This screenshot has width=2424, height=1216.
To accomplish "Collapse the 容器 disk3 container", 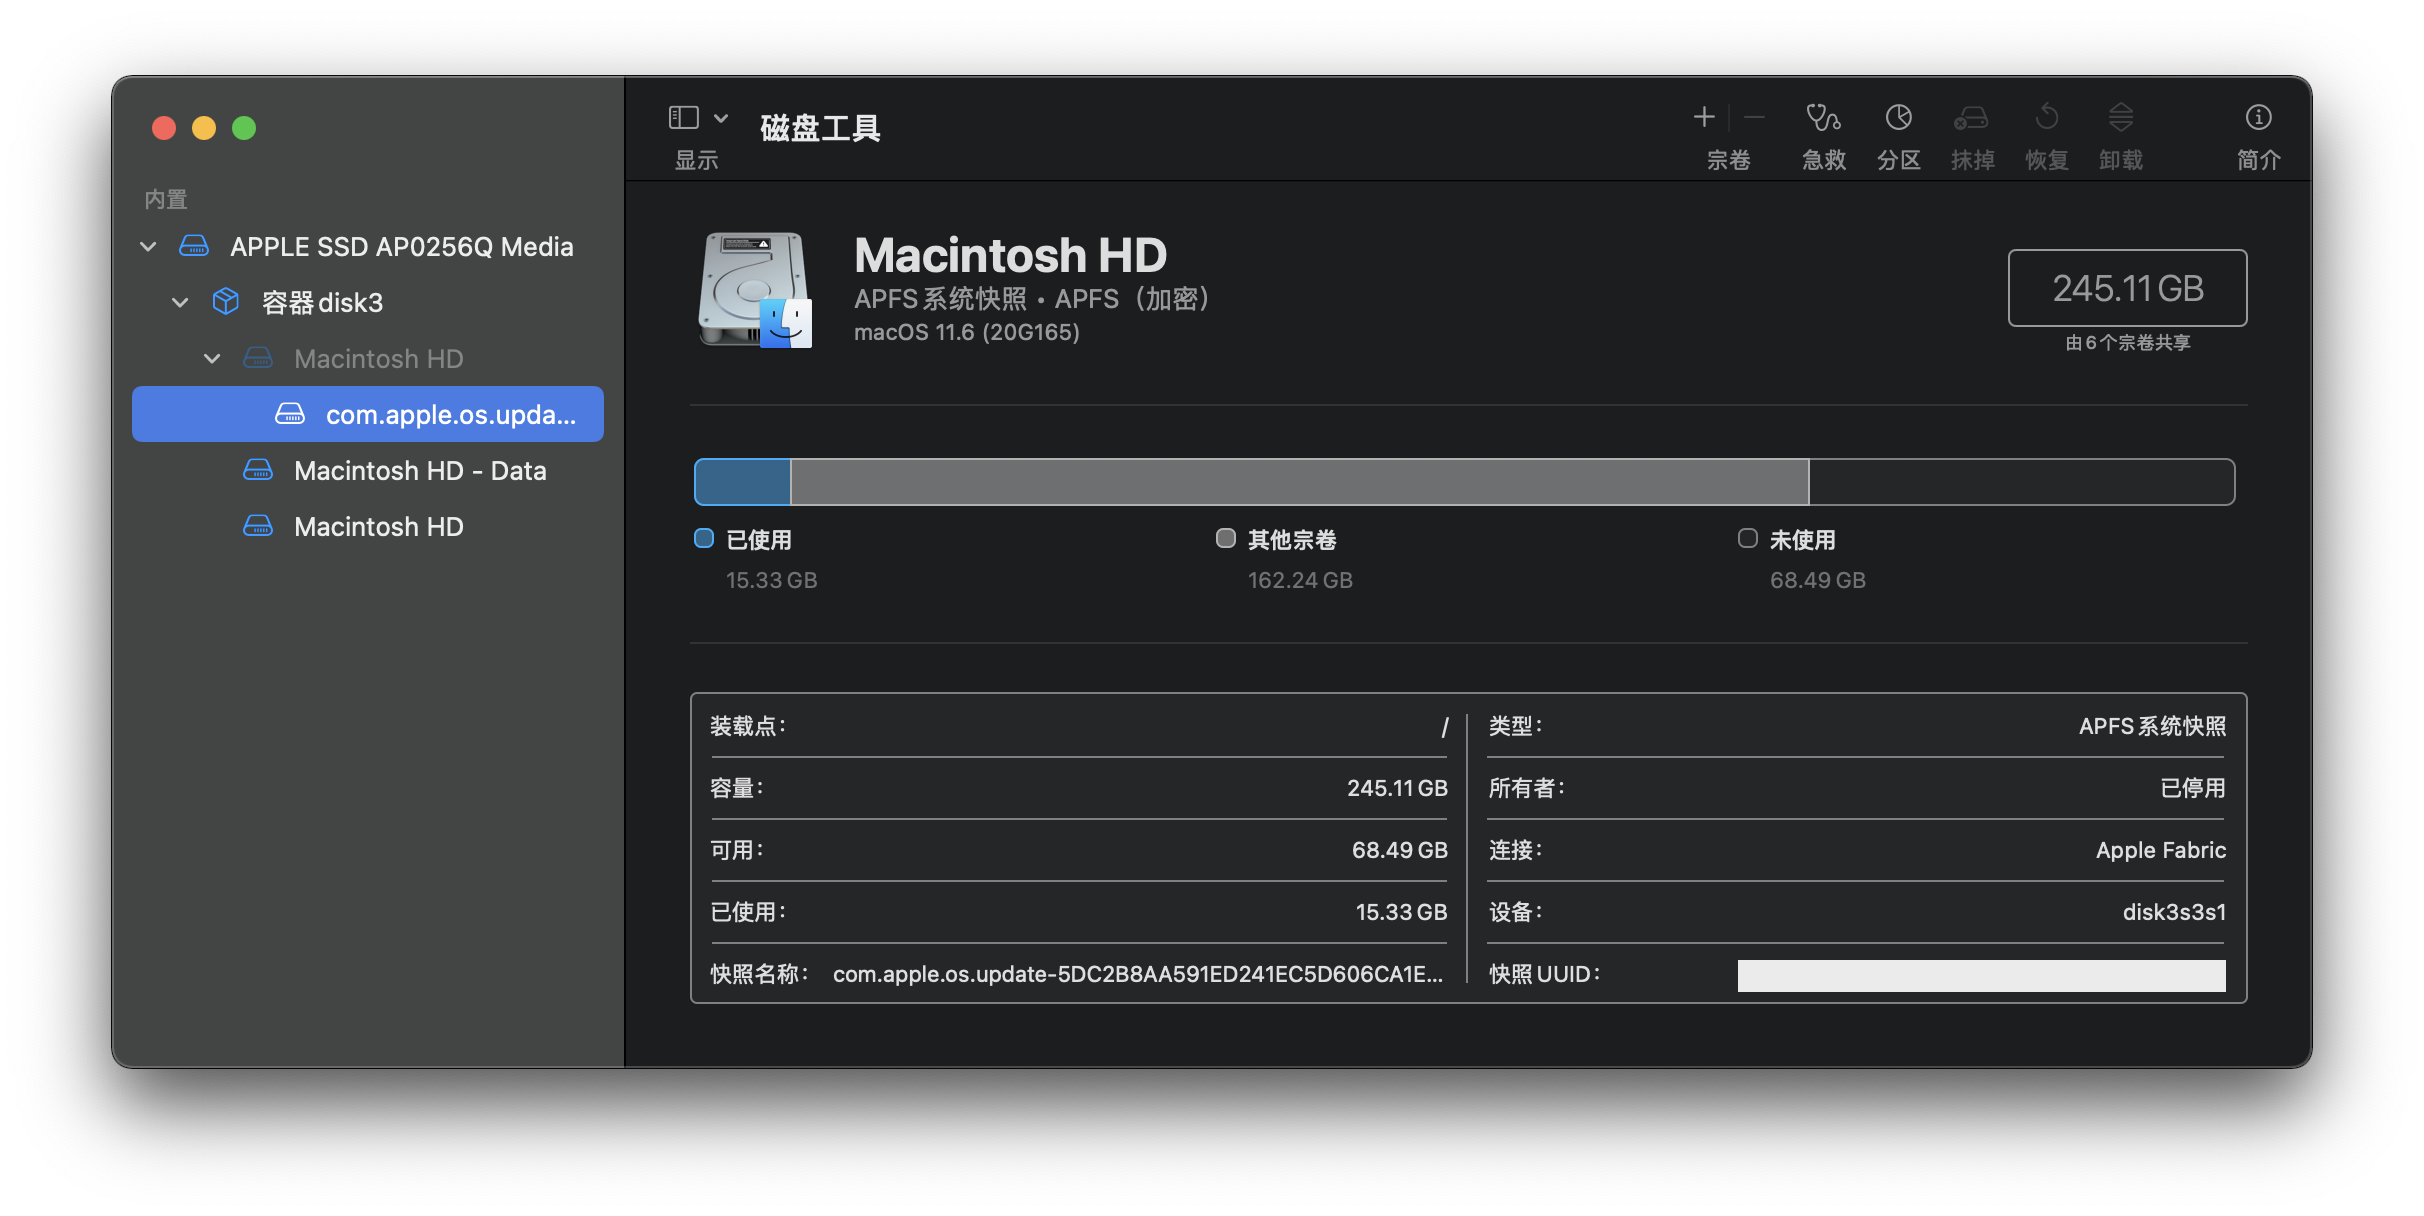I will 180,302.
